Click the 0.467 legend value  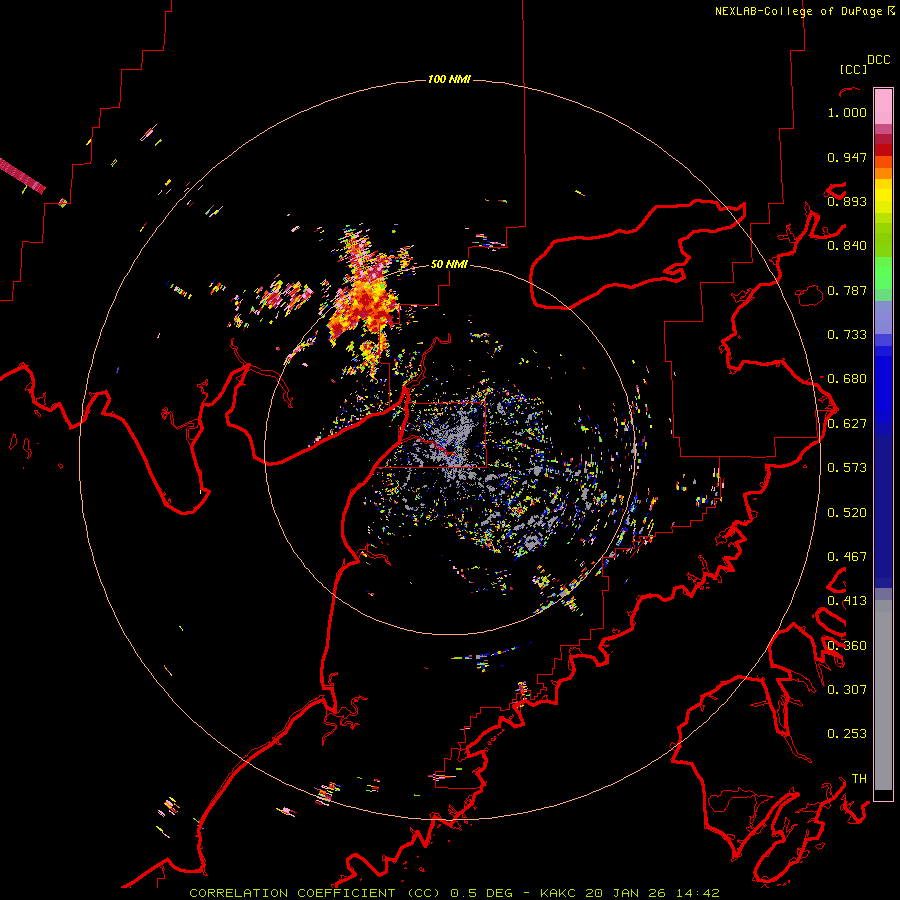[x=847, y=557]
